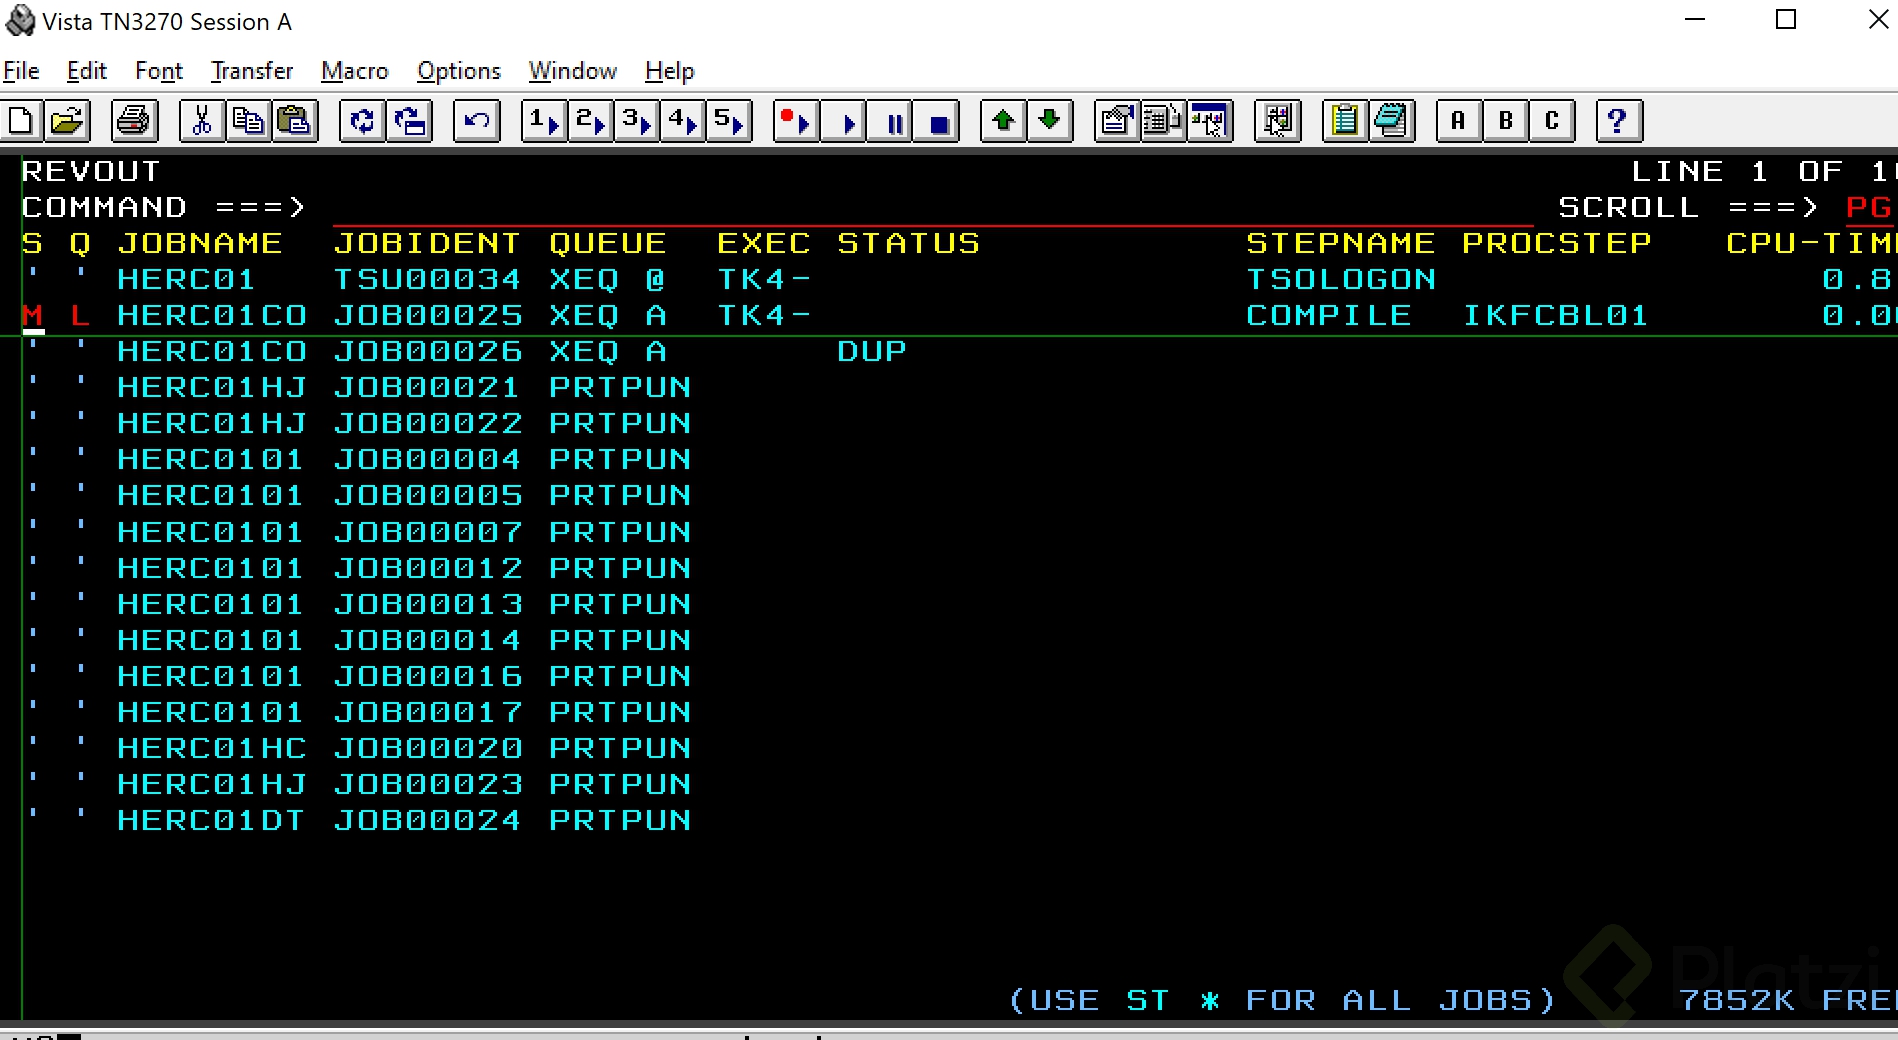Viewport: 1898px width, 1040px height.
Task: Run macro 3 from the toolbar
Action: click(x=636, y=122)
